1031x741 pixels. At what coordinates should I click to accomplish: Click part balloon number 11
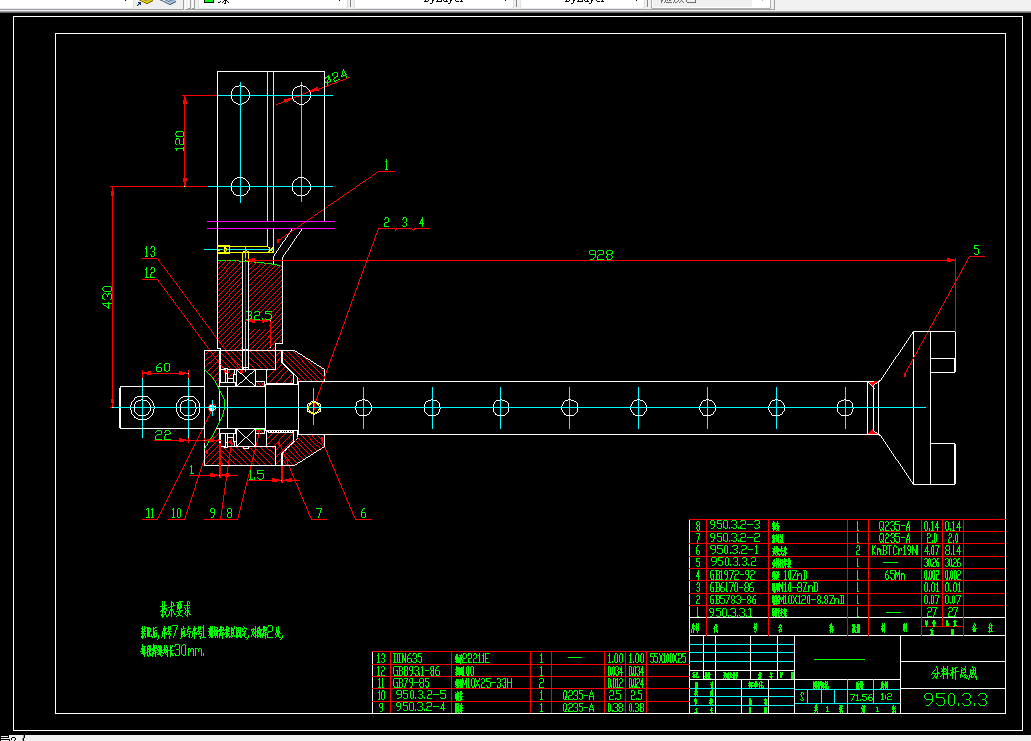pyautogui.click(x=150, y=513)
